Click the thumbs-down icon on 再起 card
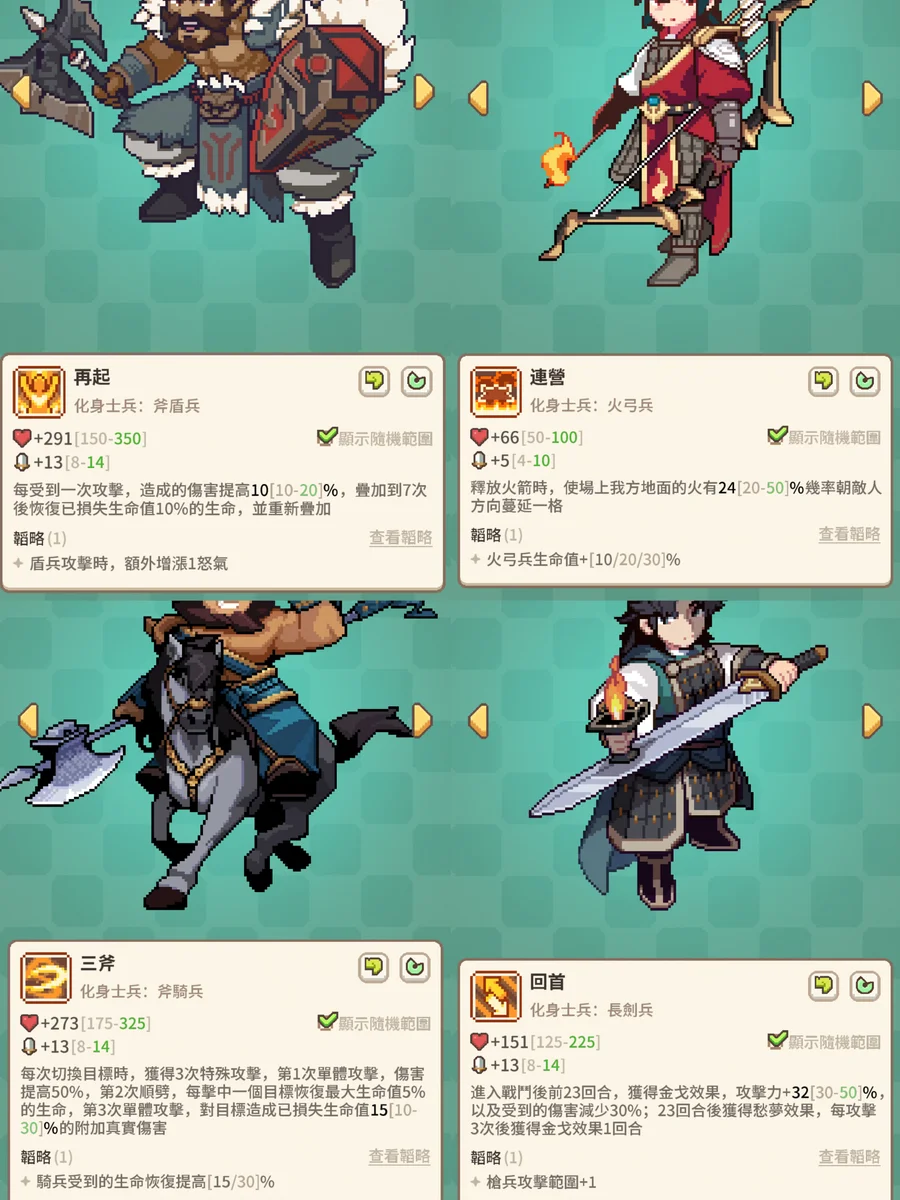The width and height of the screenshot is (900, 1200). tap(374, 381)
